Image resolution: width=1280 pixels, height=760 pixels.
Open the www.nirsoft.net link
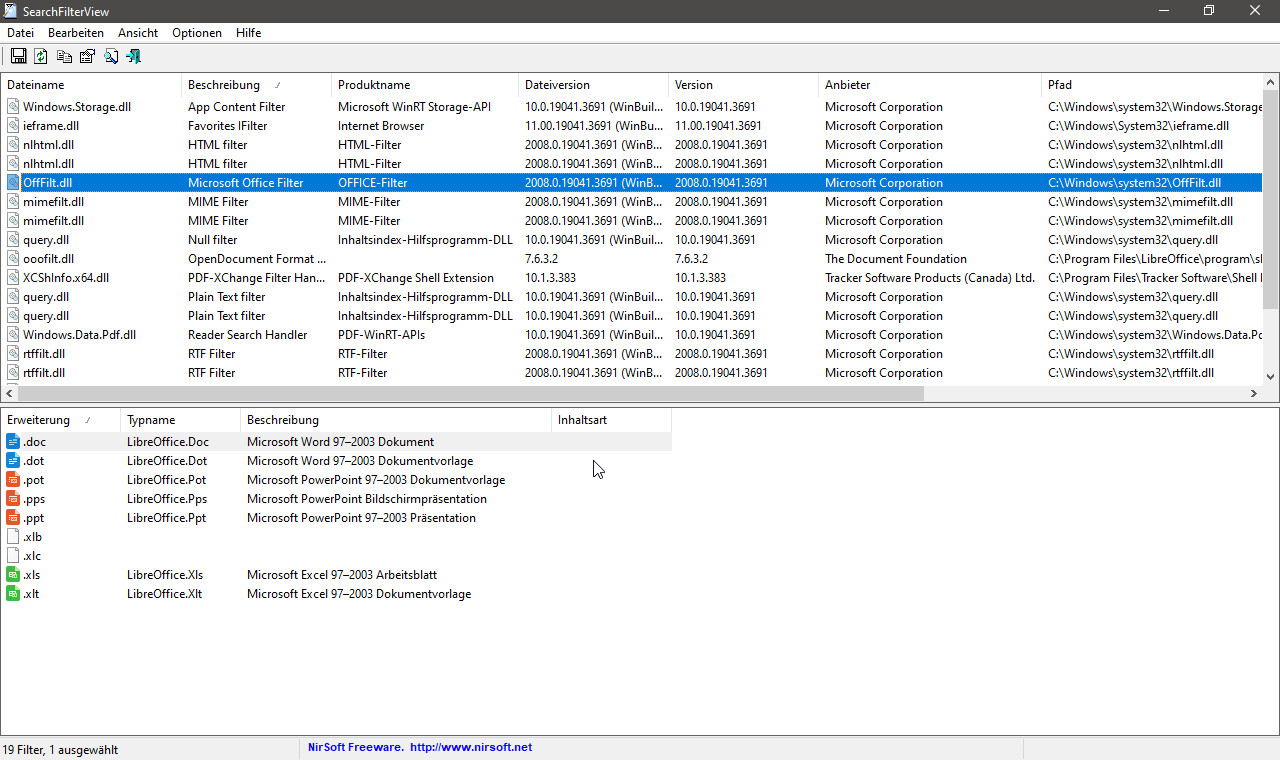click(x=470, y=747)
